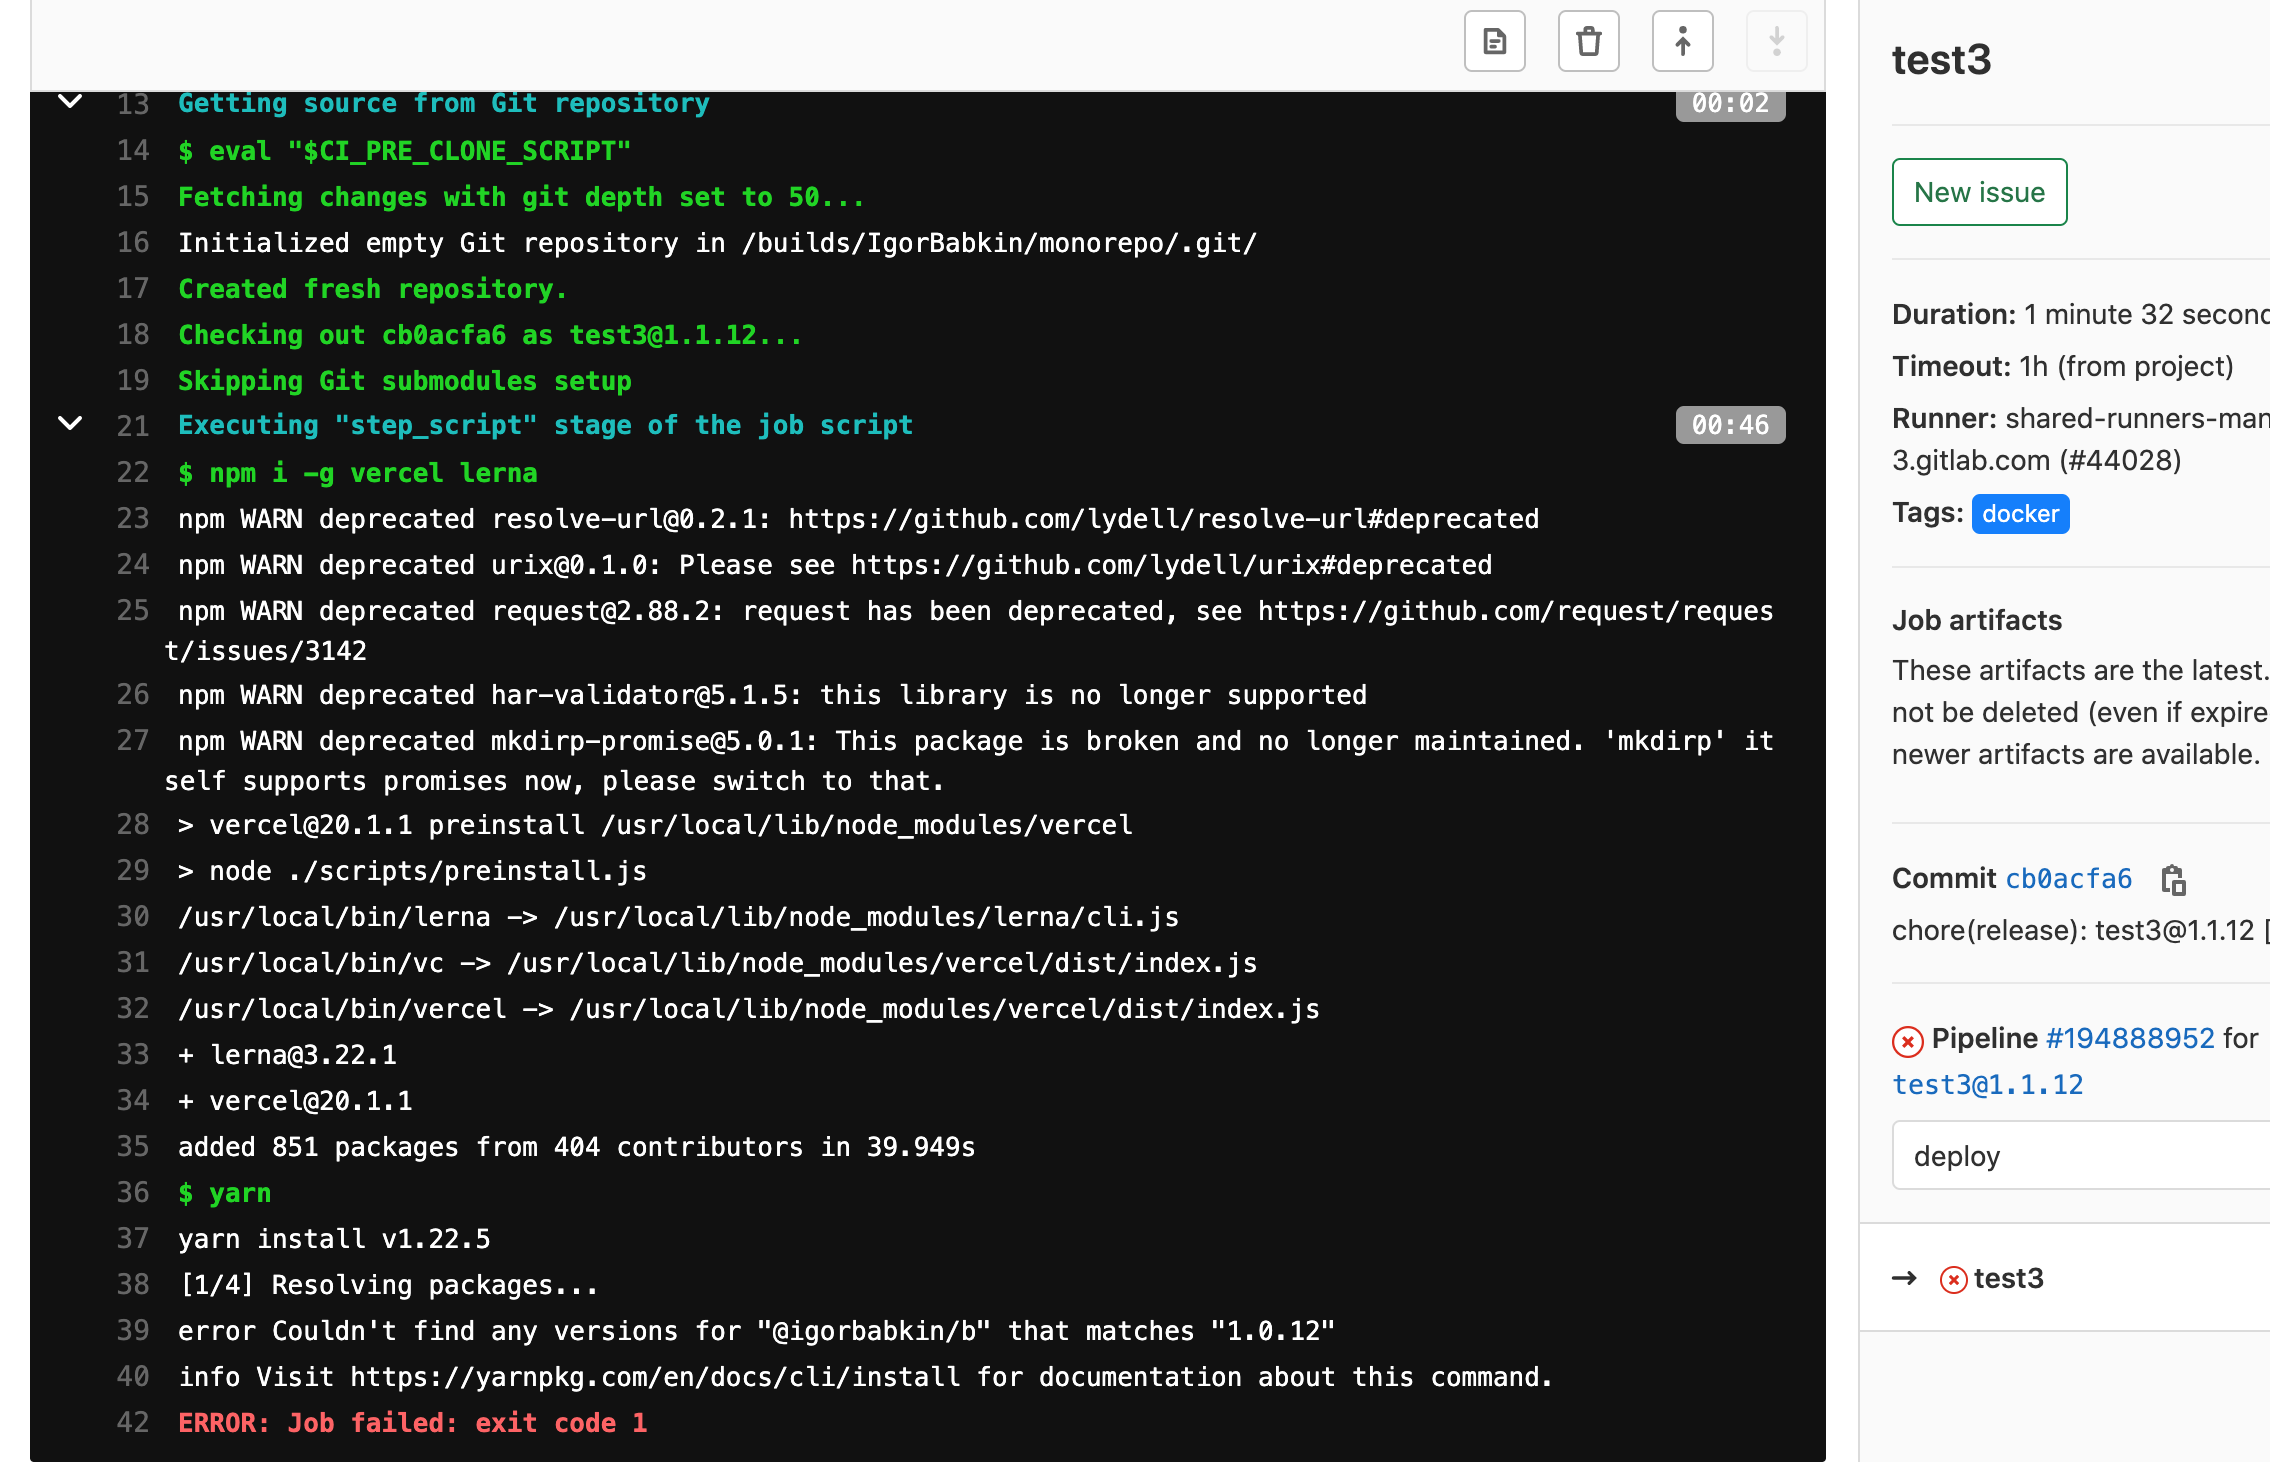Screen dimensions: 2270x1462
Task: Copy commit SHA with the clipboard icon
Action: coord(2174,881)
